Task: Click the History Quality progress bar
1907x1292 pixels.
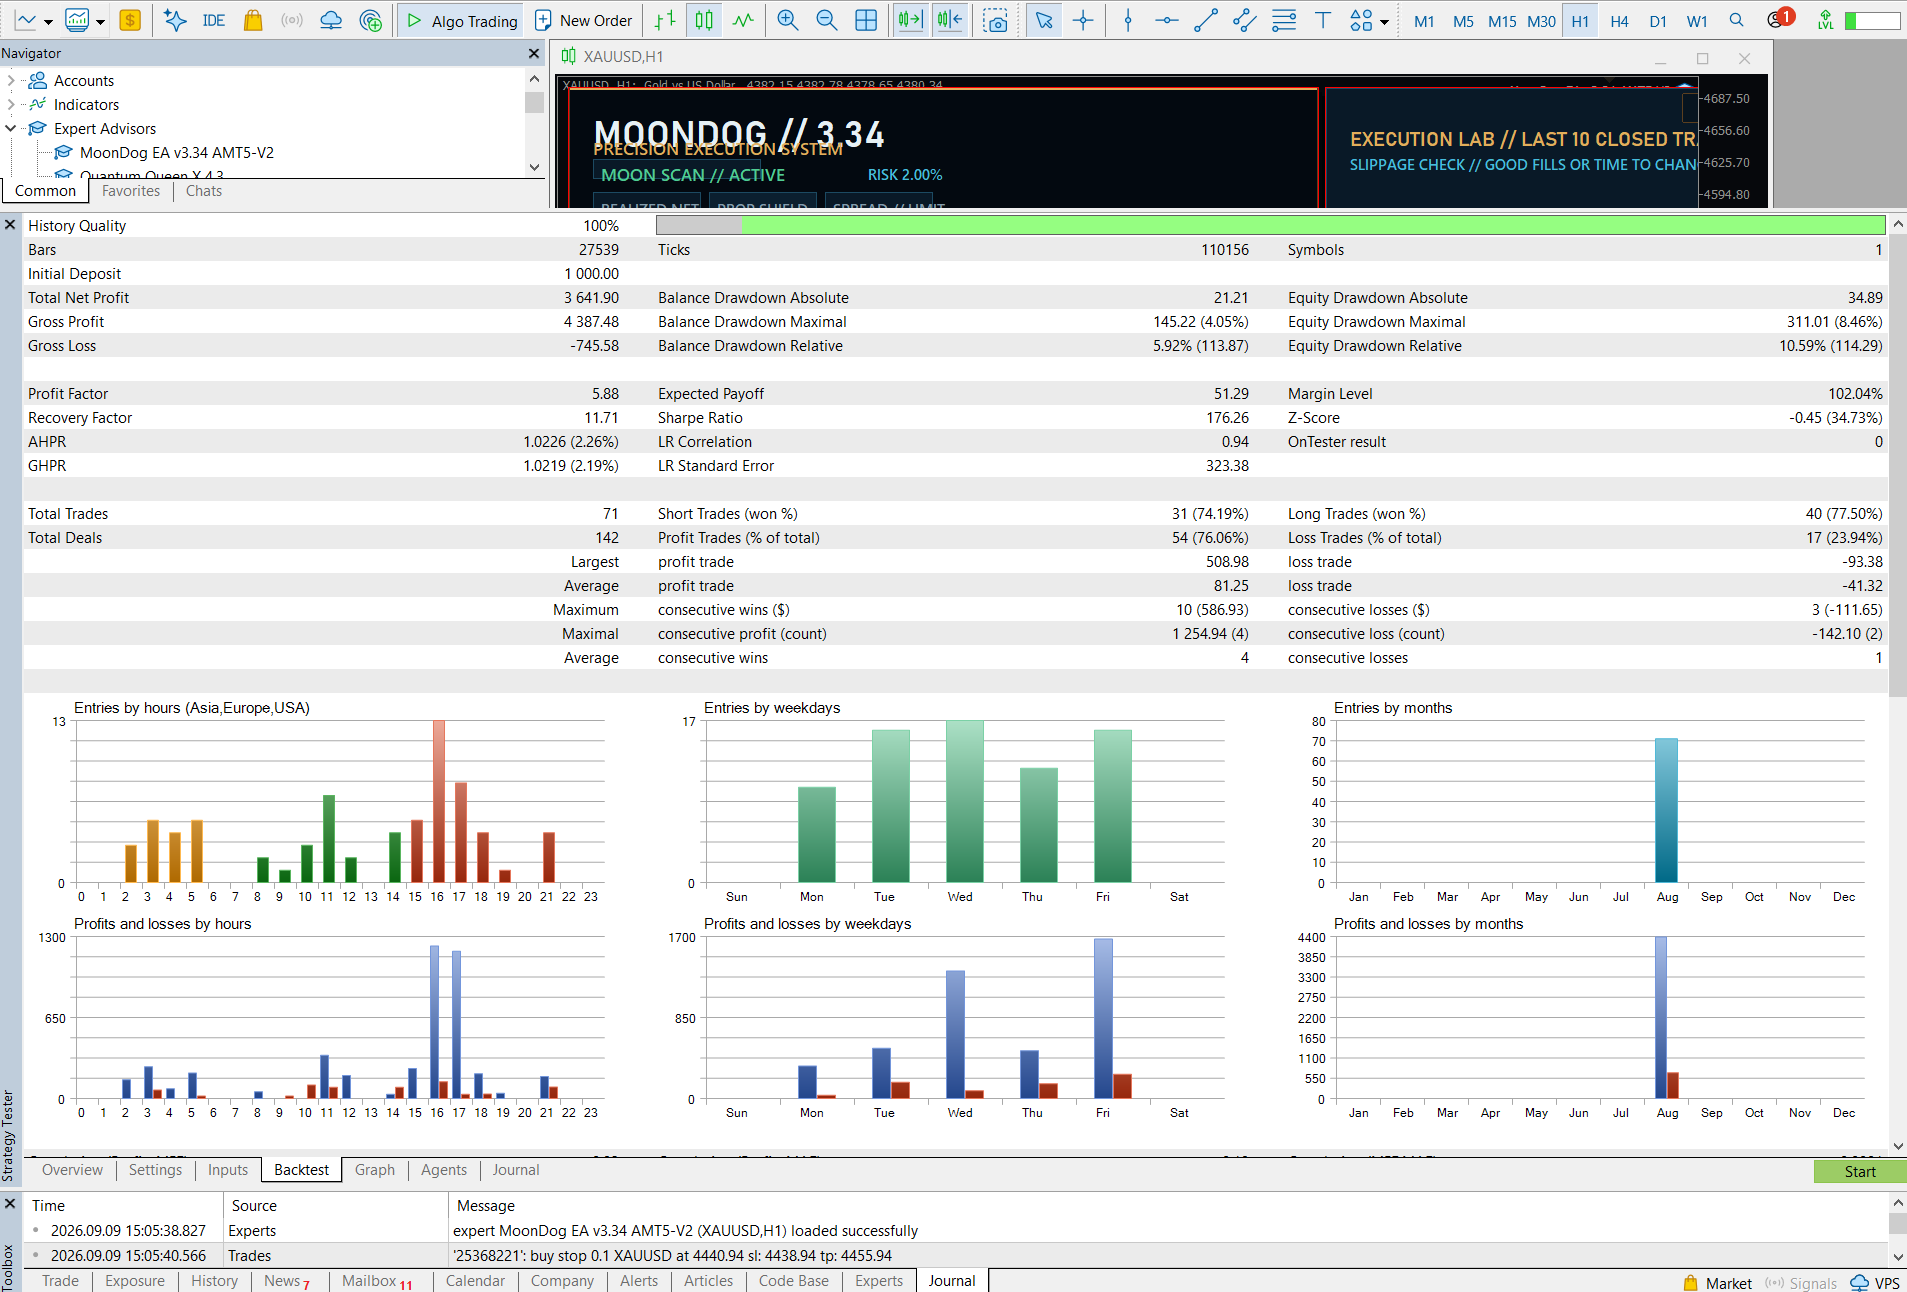Action: (1270, 226)
